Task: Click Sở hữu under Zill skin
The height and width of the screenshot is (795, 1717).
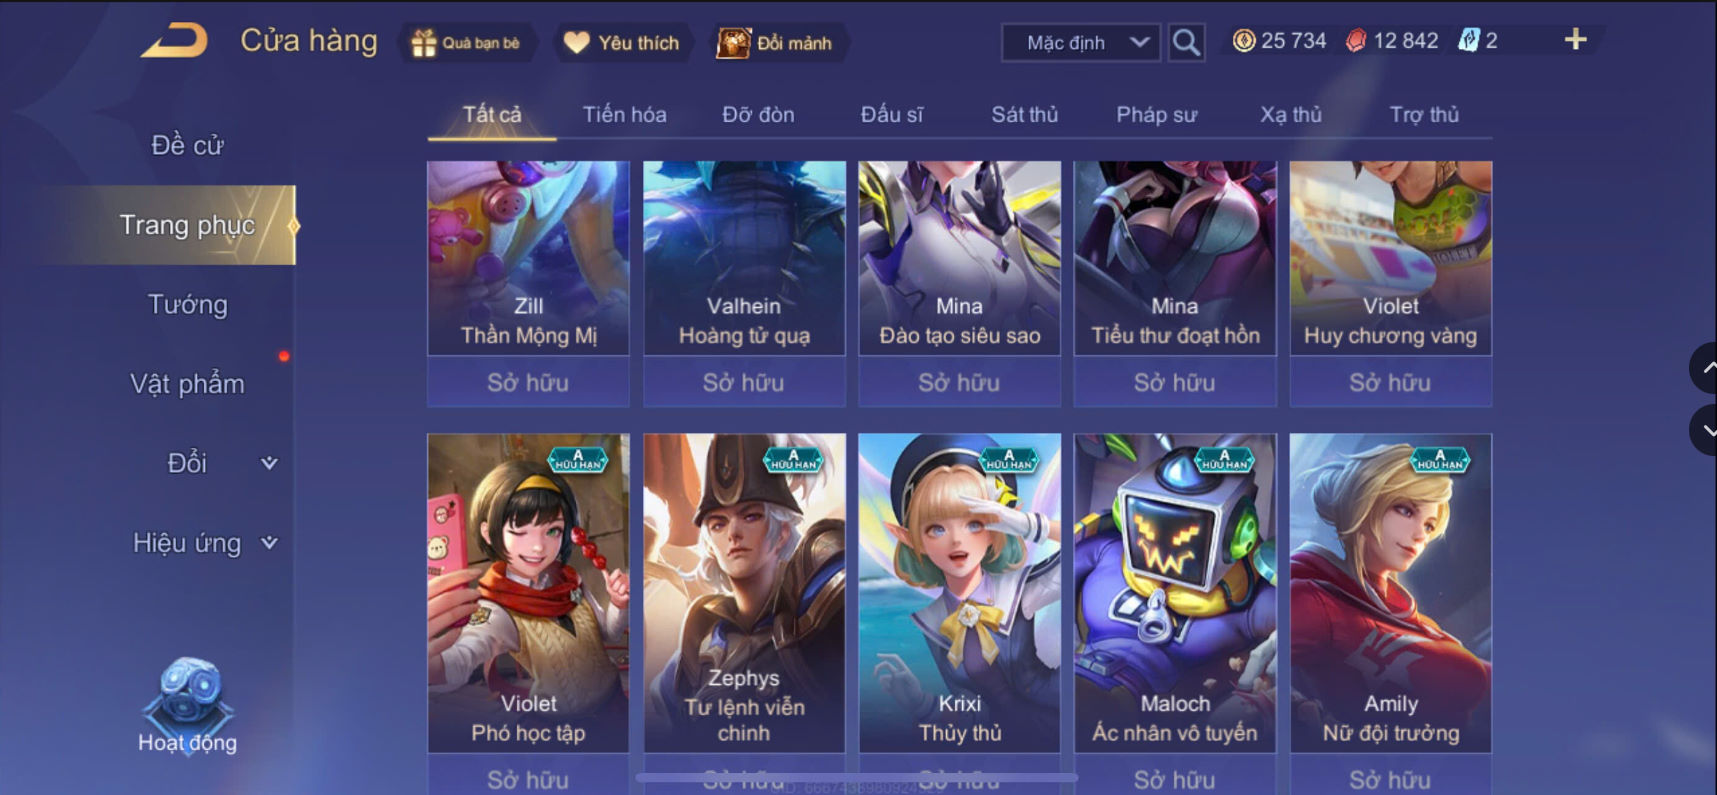Action: (528, 382)
